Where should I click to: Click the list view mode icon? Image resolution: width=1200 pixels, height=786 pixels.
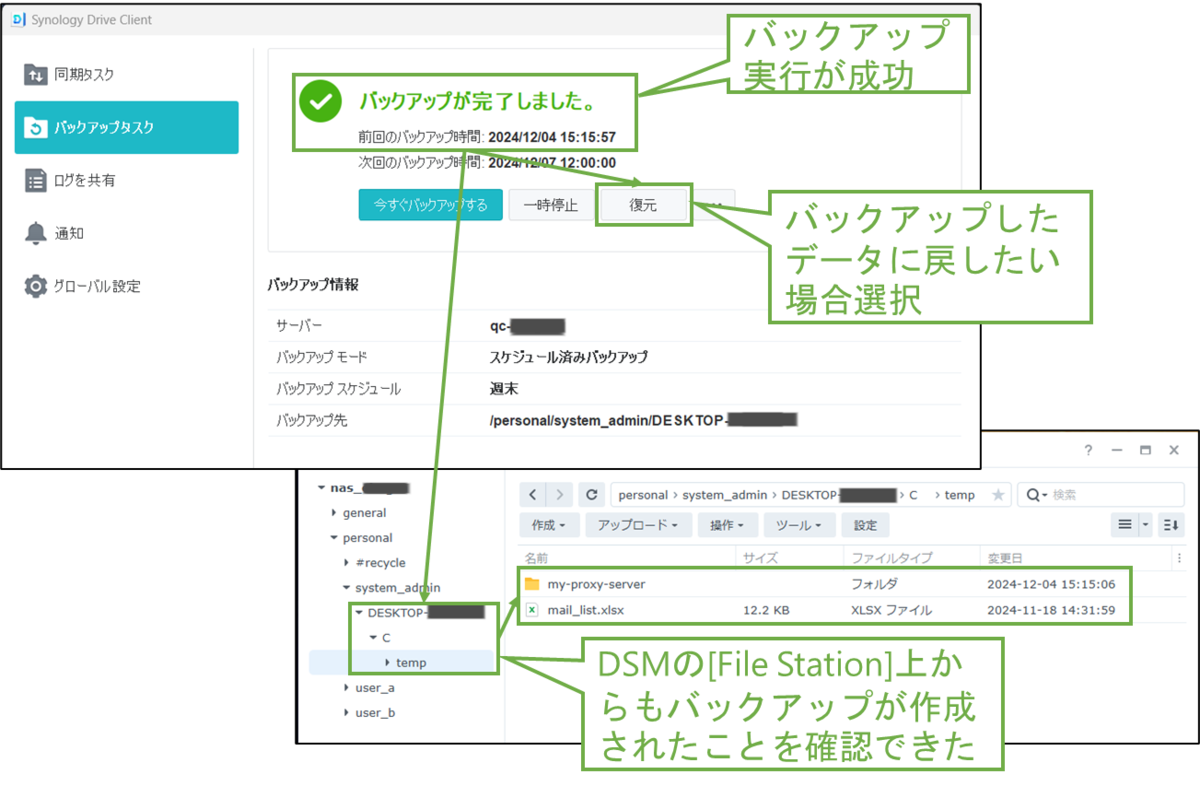tap(1125, 524)
